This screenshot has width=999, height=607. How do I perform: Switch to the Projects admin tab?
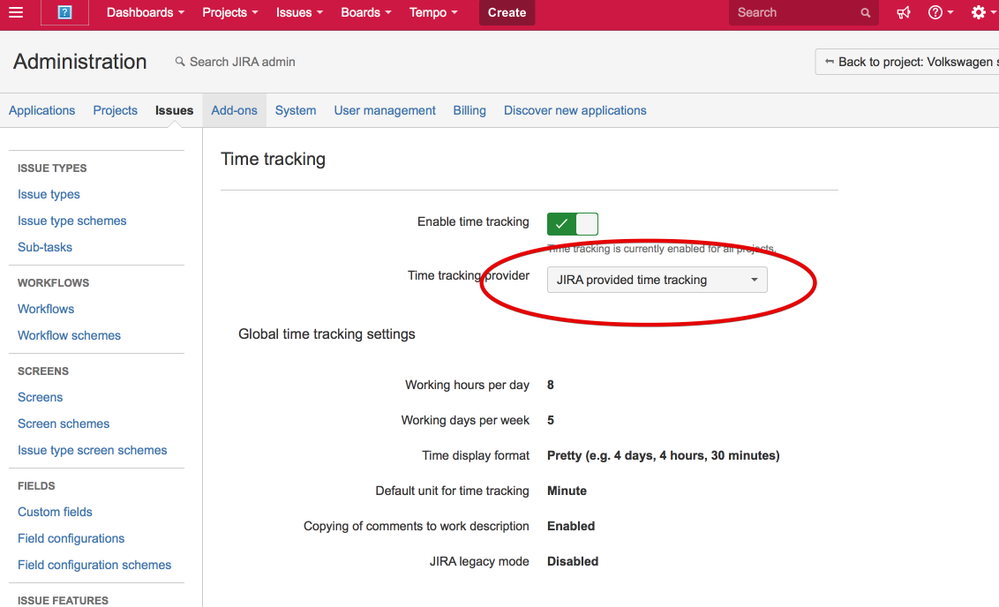tap(115, 110)
